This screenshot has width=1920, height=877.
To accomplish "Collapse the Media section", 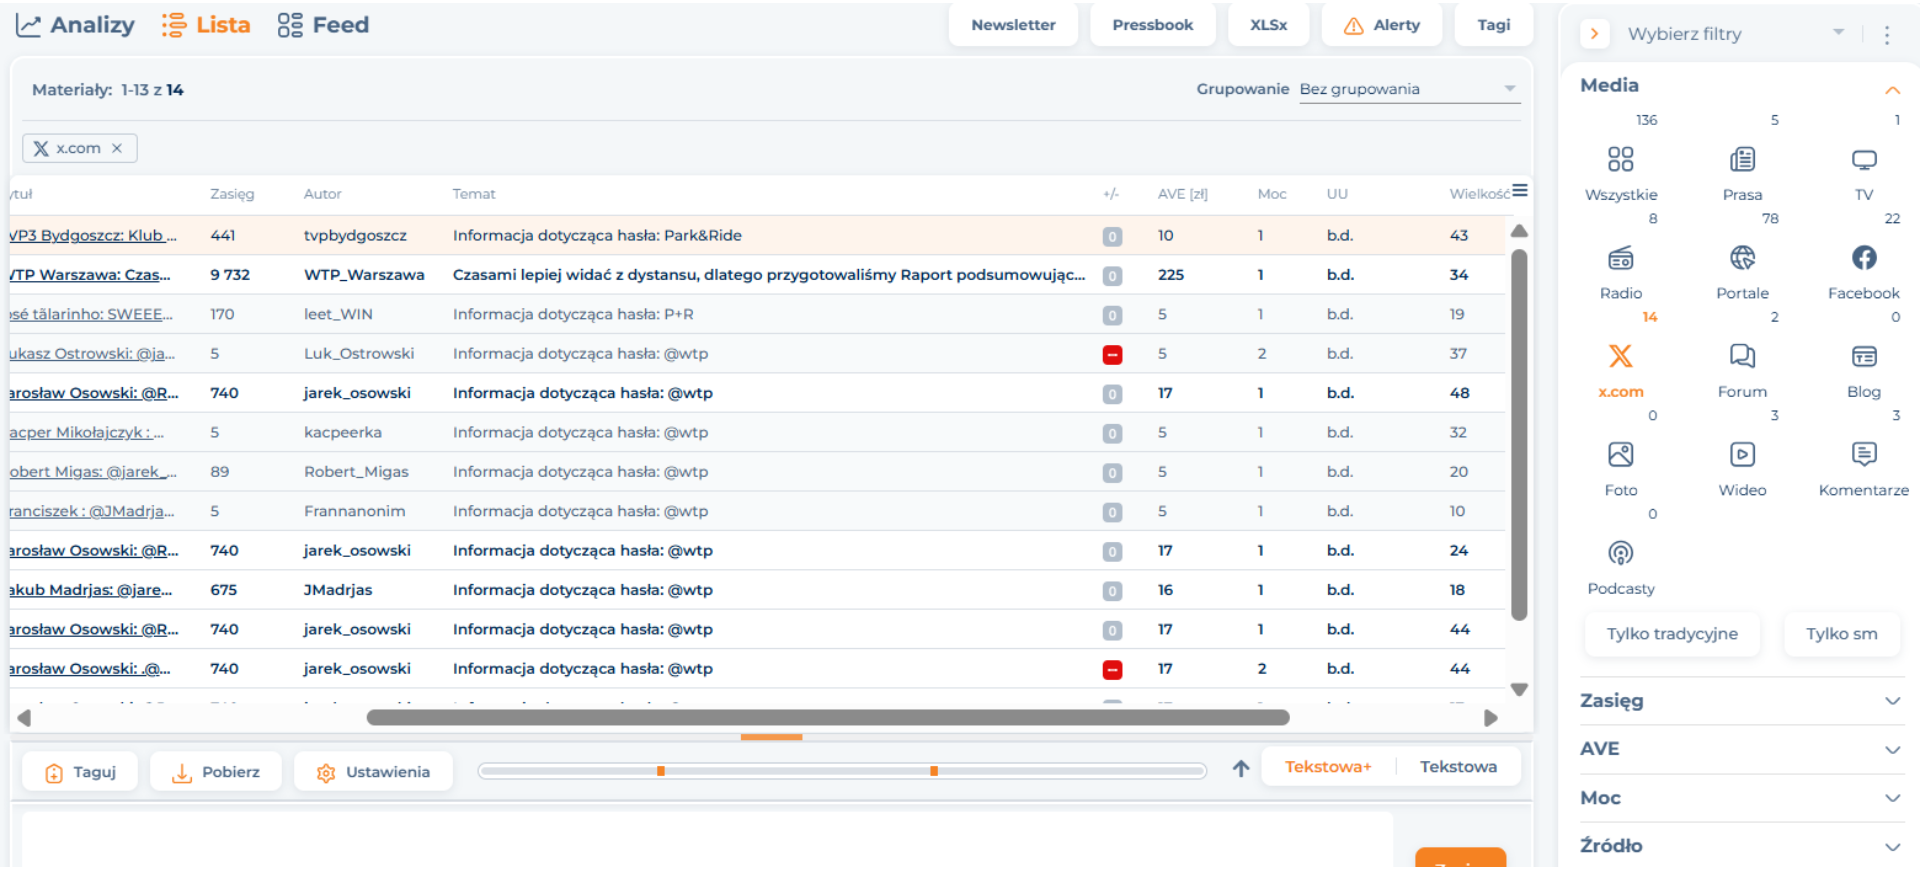I will pyautogui.click(x=1892, y=90).
